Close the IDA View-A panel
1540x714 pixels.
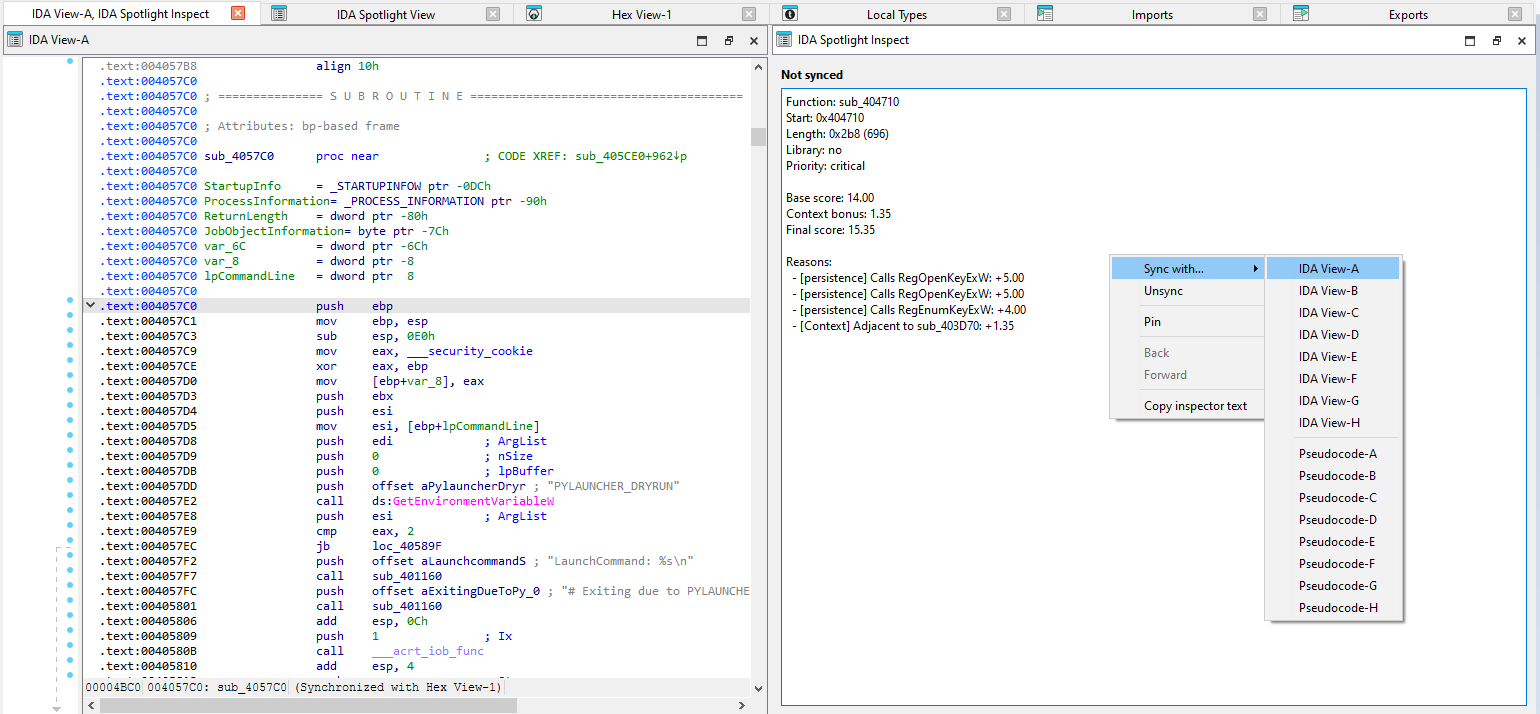[x=754, y=41]
